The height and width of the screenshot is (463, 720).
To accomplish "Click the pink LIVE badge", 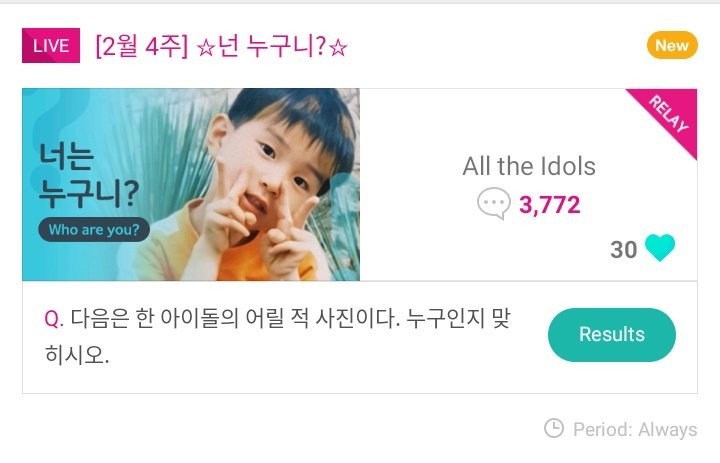I will [x=50, y=46].
